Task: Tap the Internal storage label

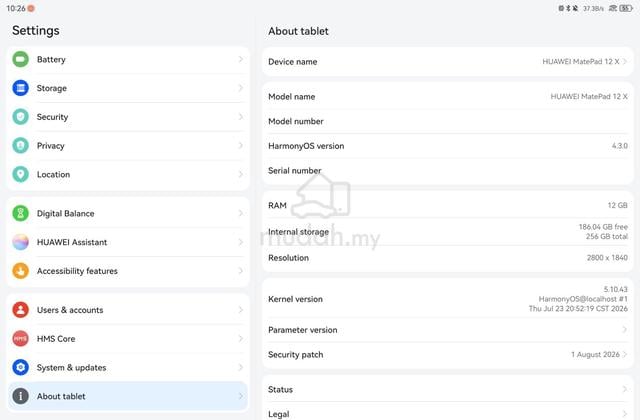Action: pyautogui.click(x=298, y=231)
